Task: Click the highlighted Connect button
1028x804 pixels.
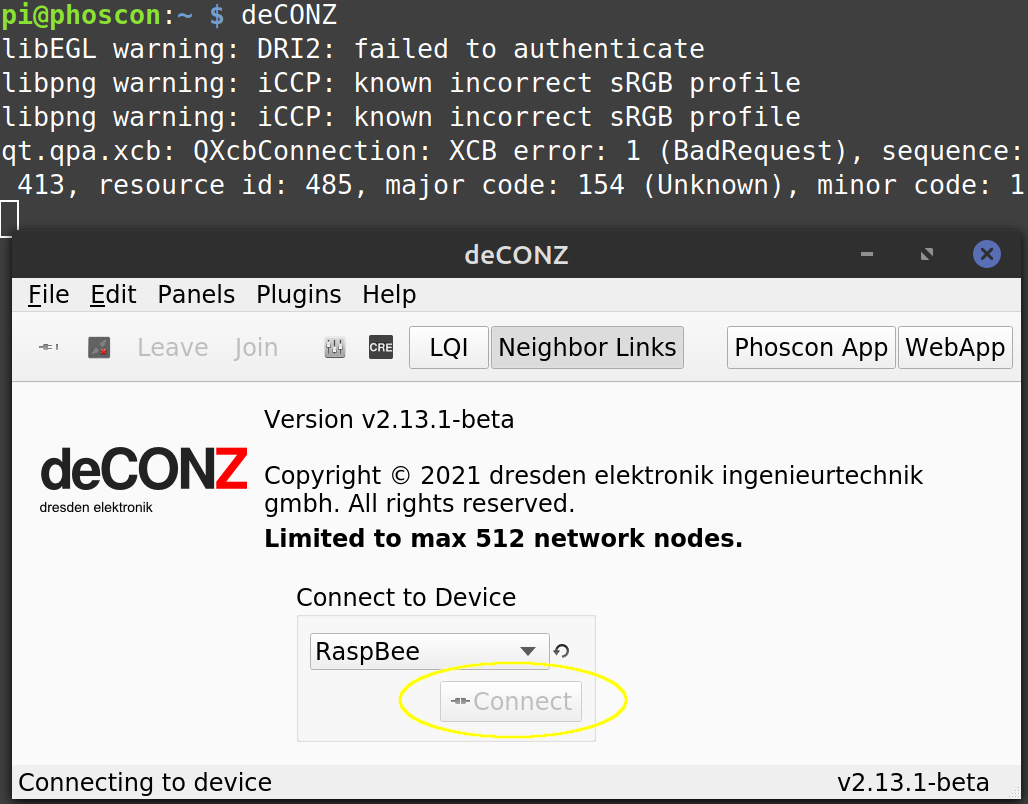Action: (x=511, y=701)
